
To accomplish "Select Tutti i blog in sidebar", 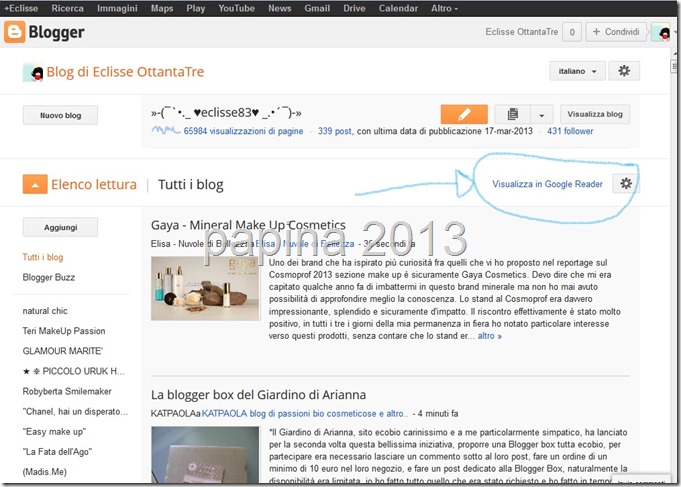I will (x=43, y=257).
